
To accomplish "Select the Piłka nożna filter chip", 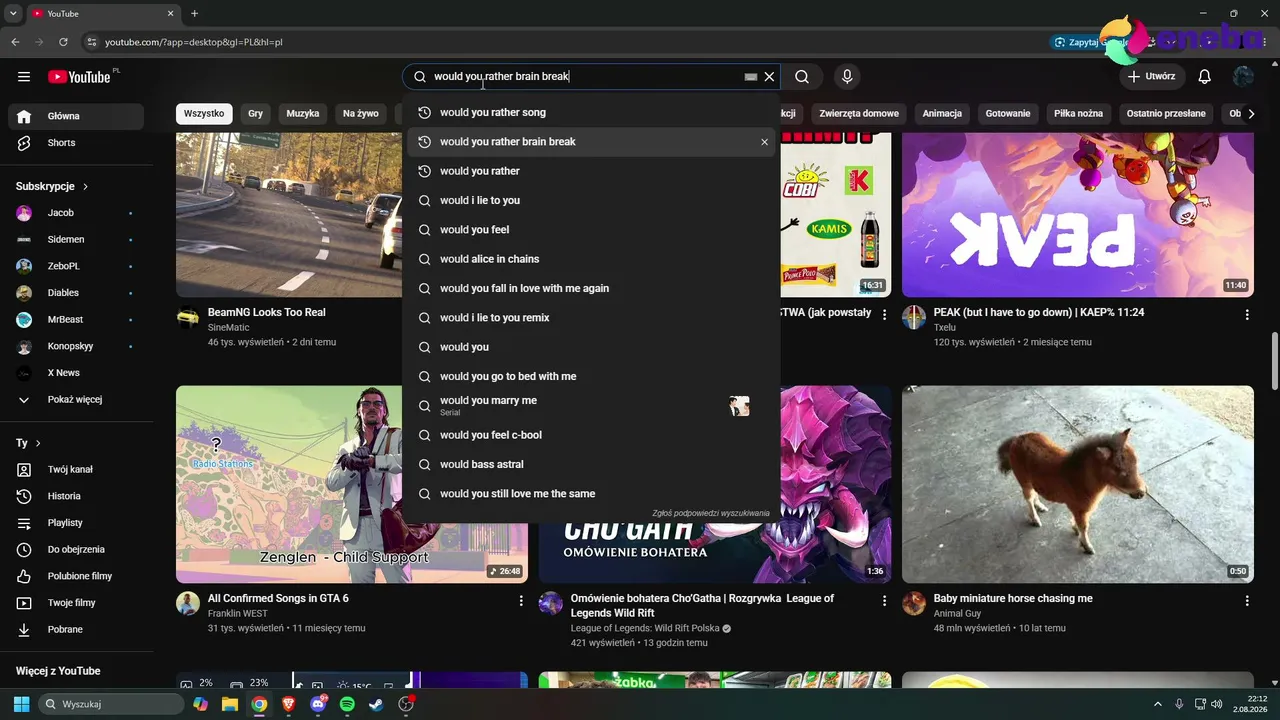I will point(1078,114).
